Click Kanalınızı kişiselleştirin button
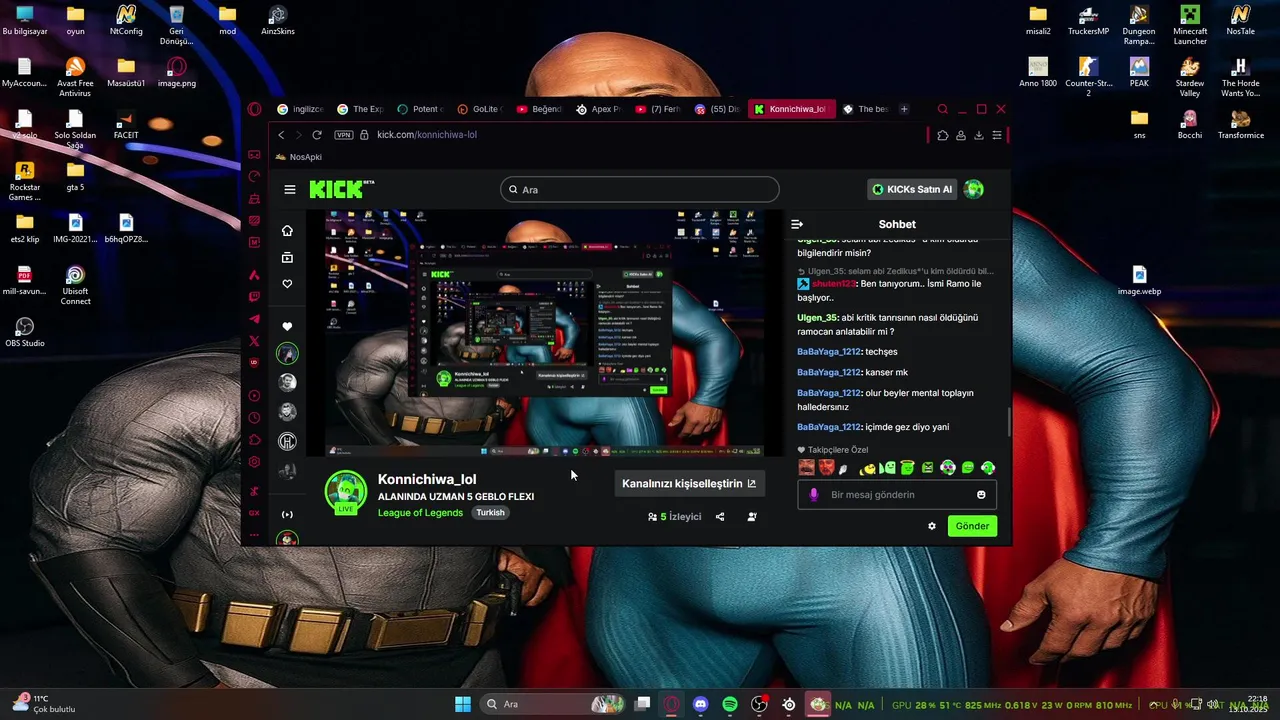1280x720 pixels. (690, 484)
